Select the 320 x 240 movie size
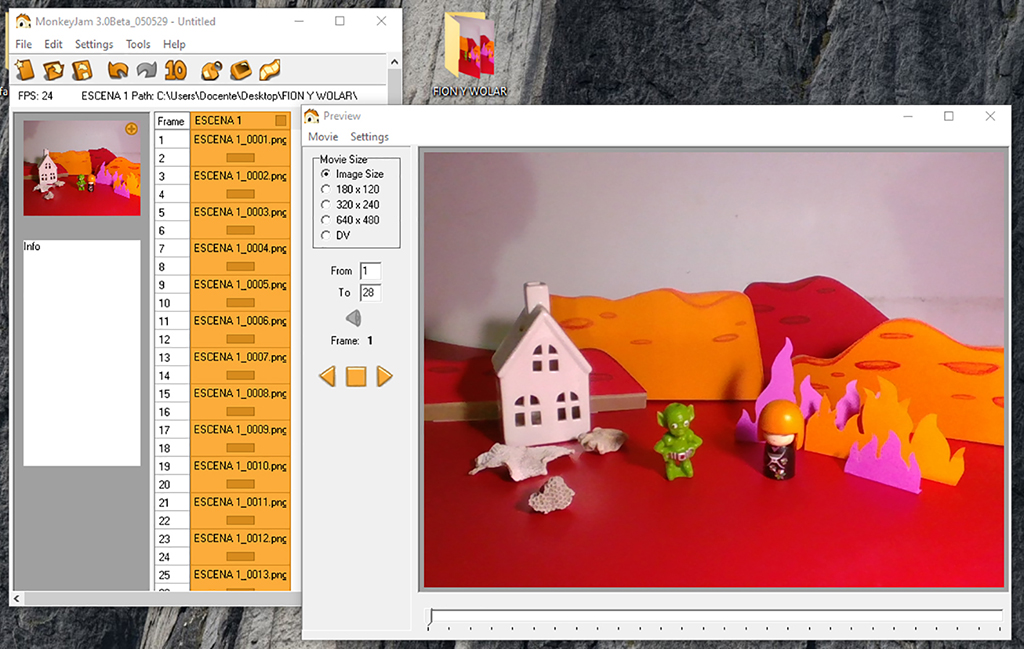Viewport: 1024px width, 649px height. [325, 204]
